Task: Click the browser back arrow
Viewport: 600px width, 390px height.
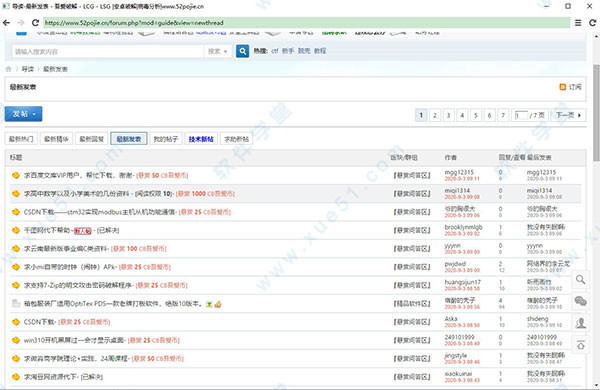Action: click(x=7, y=23)
